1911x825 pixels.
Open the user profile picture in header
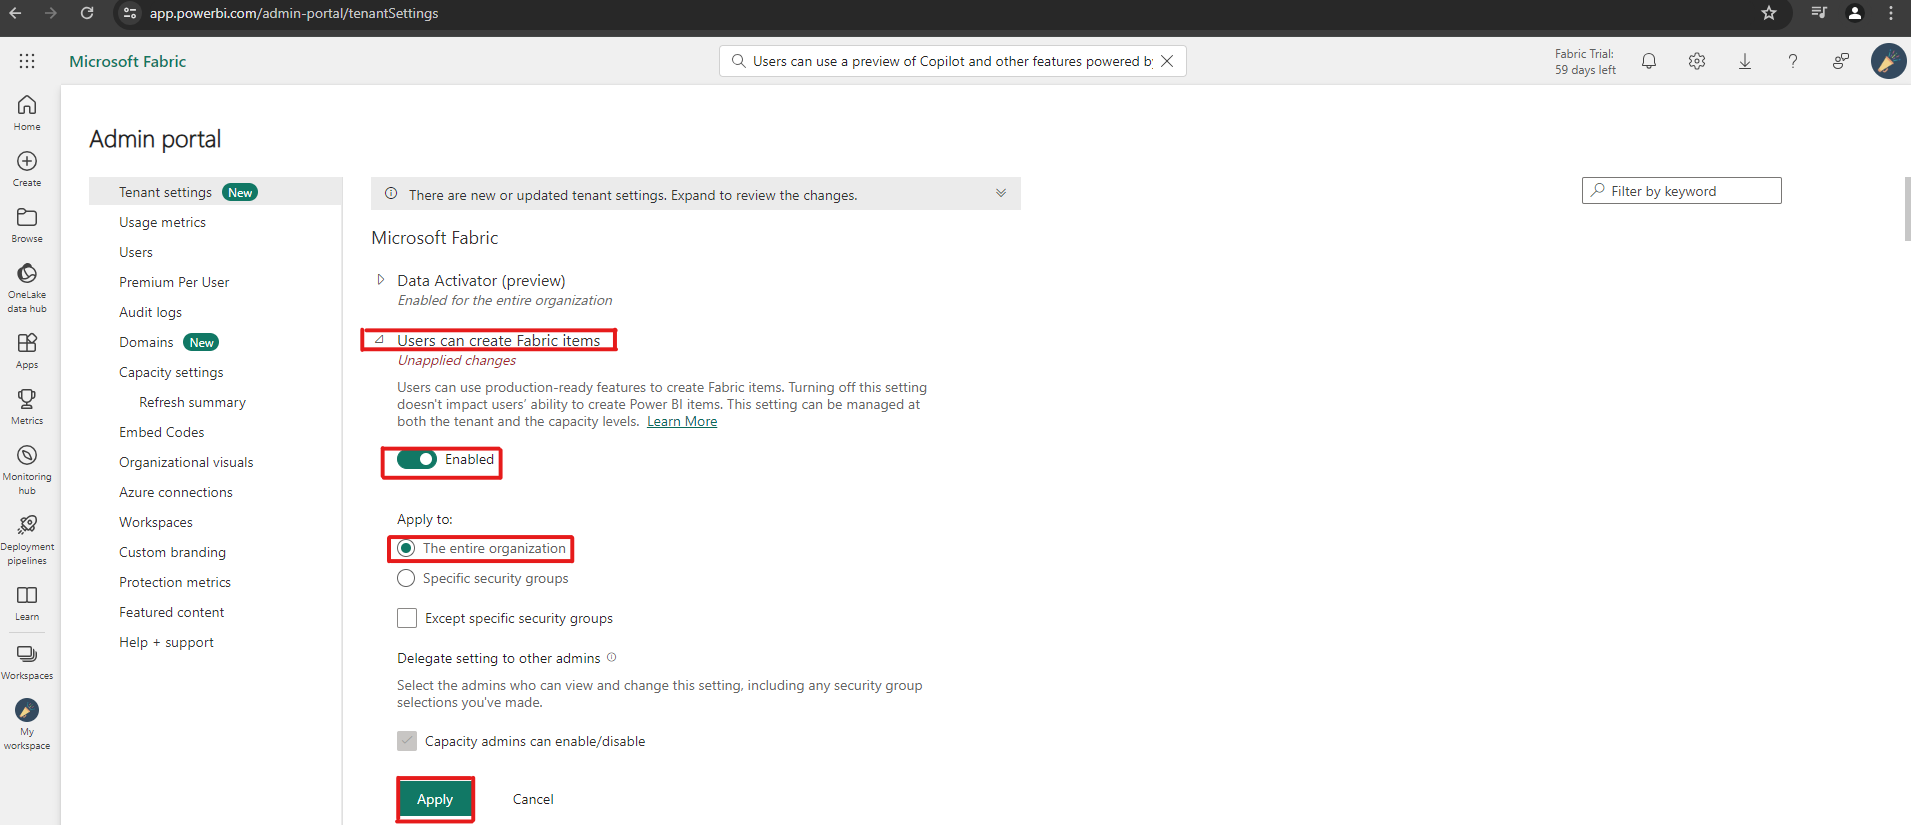tap(1889, 61)
